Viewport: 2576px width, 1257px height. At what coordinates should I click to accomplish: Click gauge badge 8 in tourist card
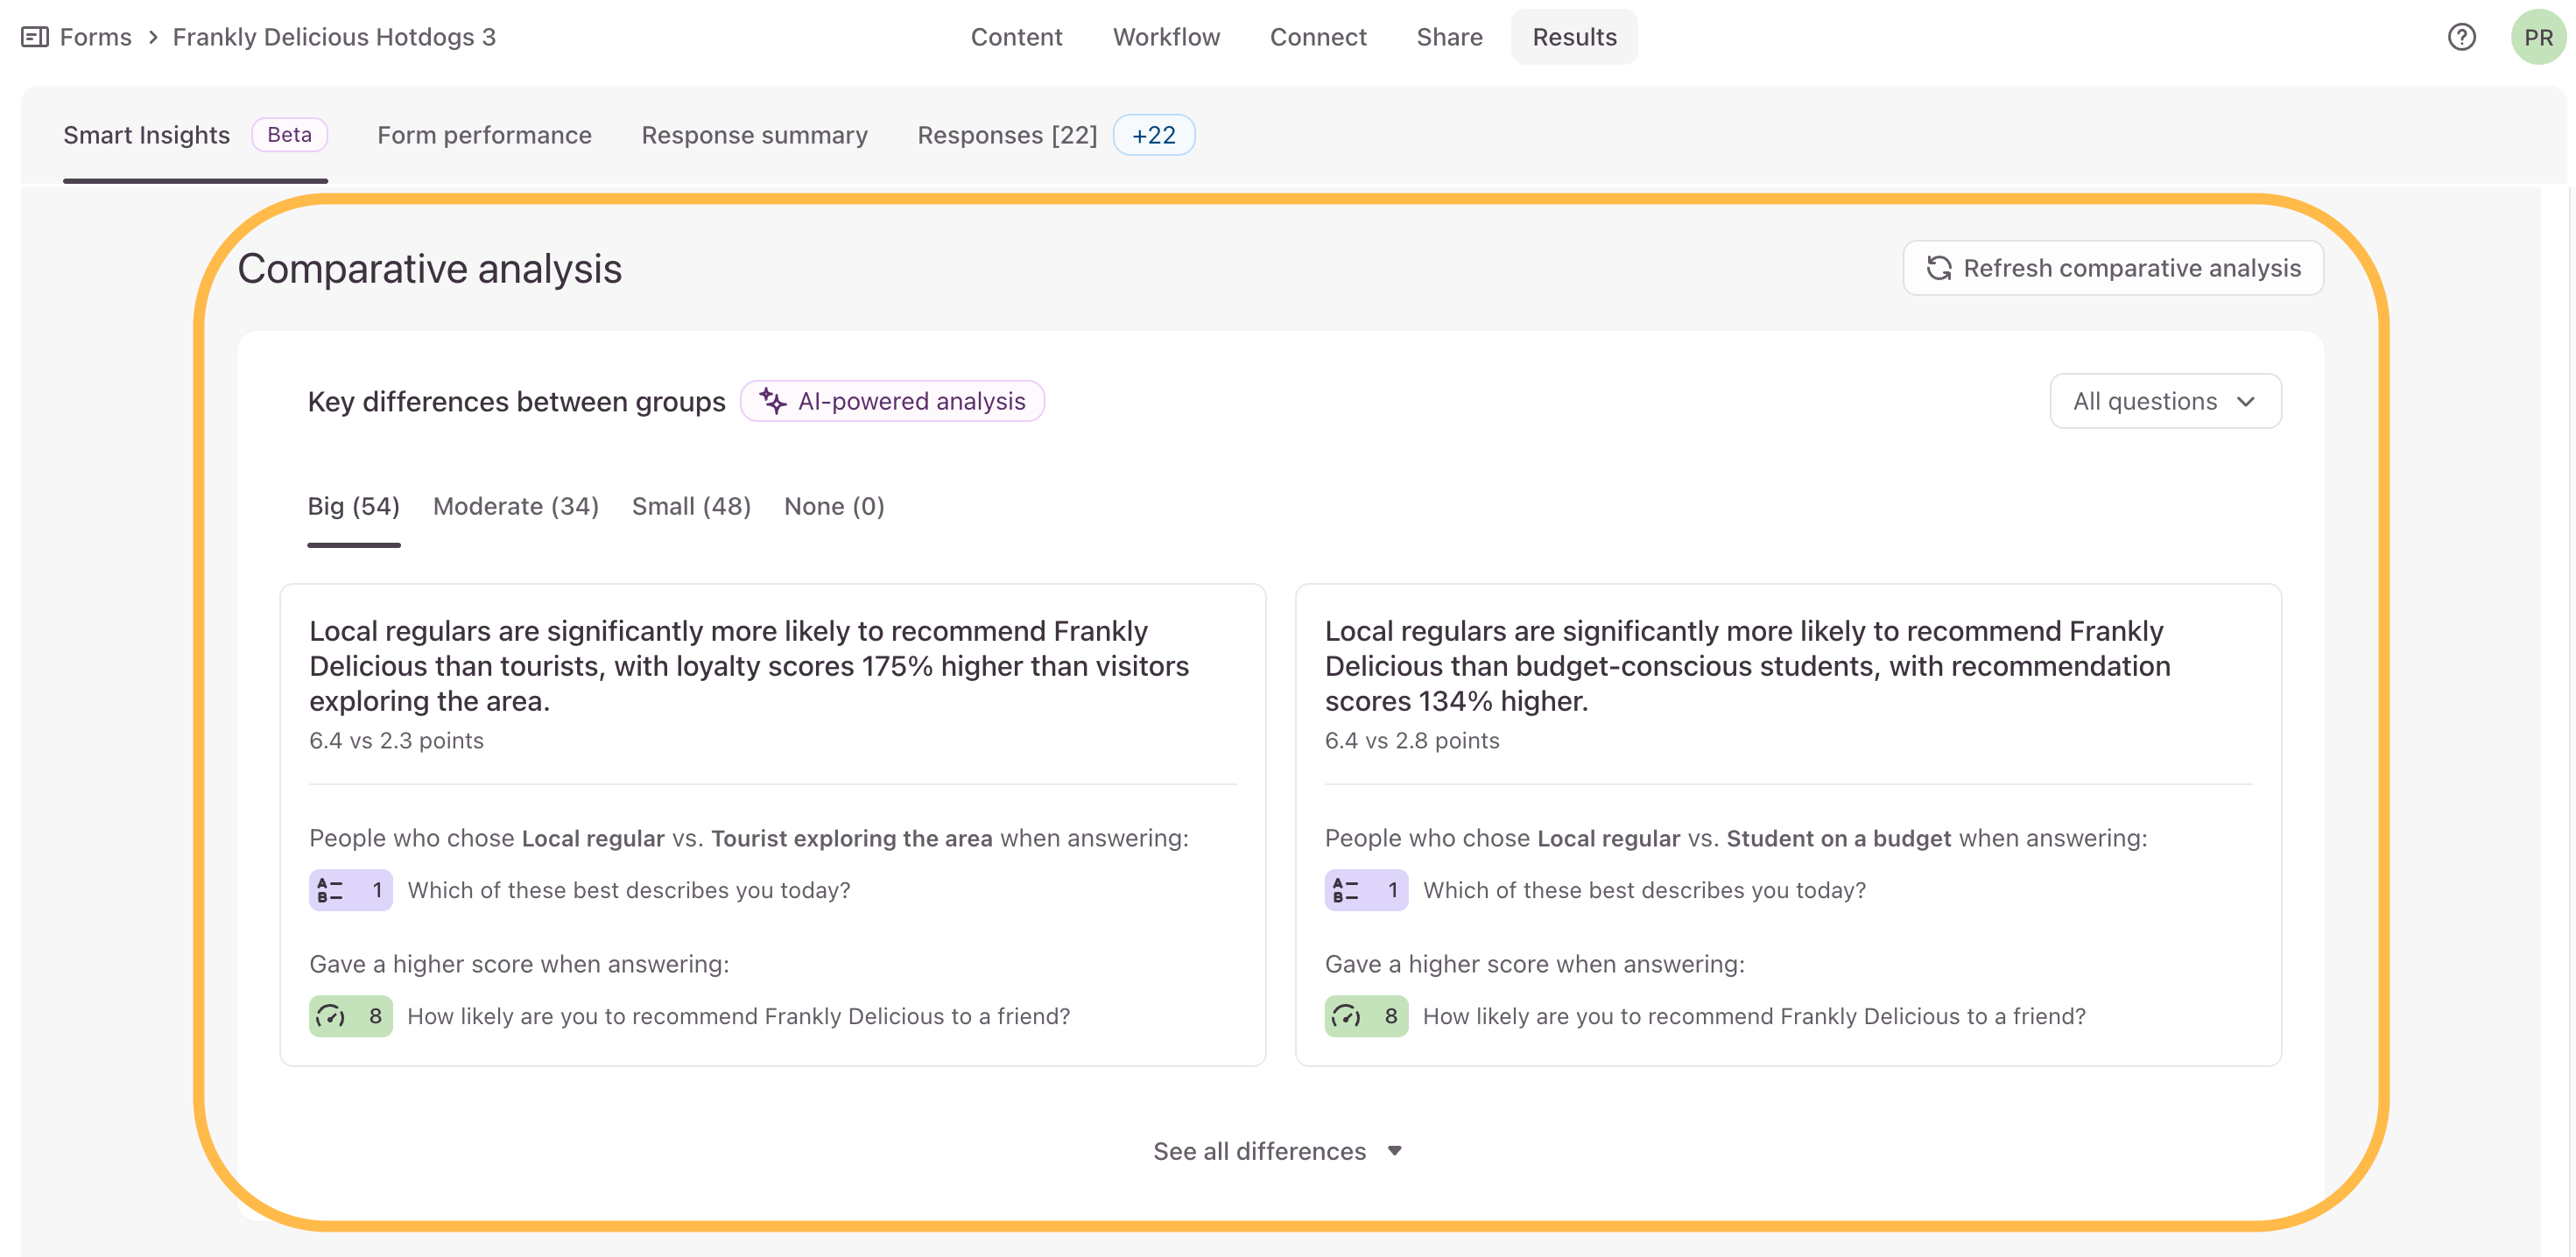pos(350,1016)
